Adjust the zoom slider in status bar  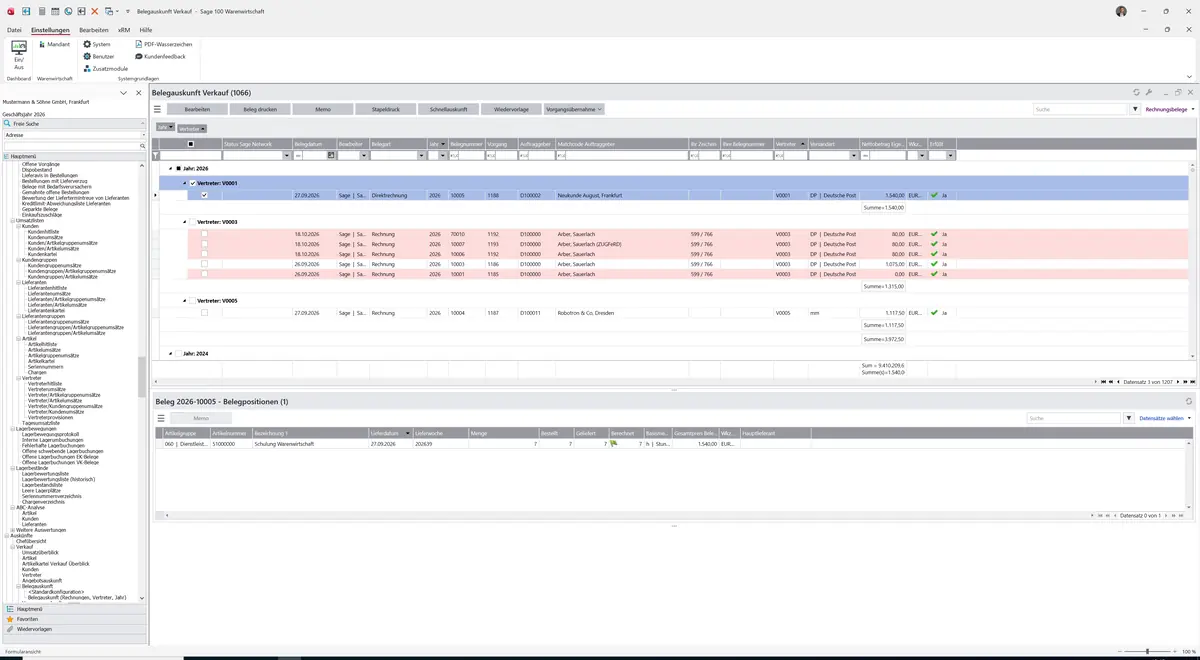[x=1146, y=651]
